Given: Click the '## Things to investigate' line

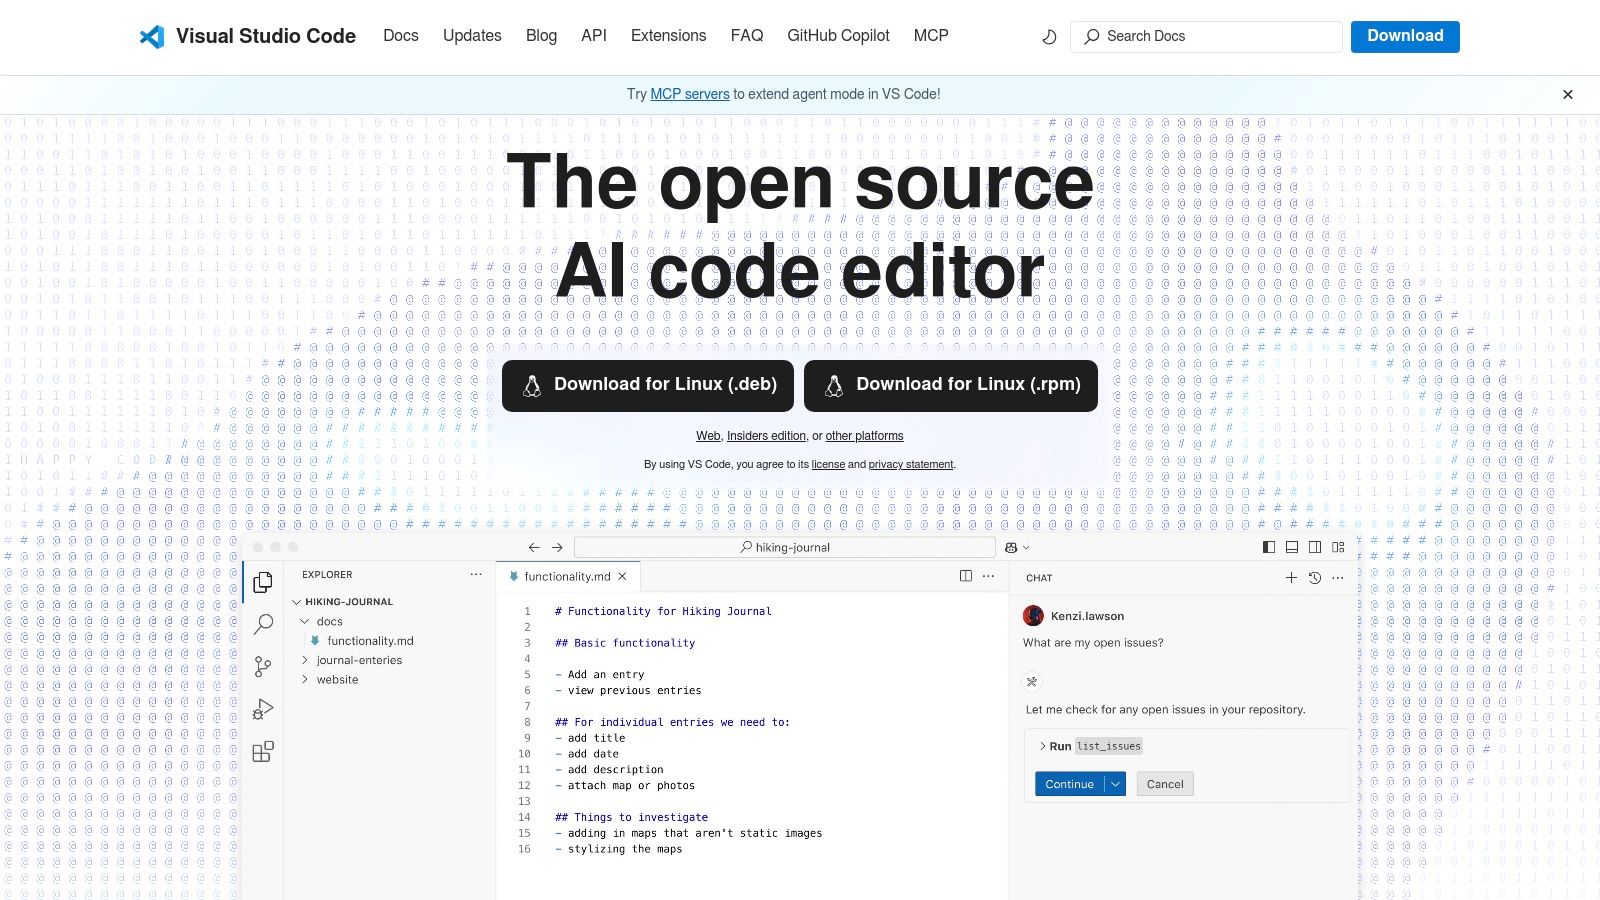Looking at the screenshot, I should pyautogui.click(x=631, y=817).
